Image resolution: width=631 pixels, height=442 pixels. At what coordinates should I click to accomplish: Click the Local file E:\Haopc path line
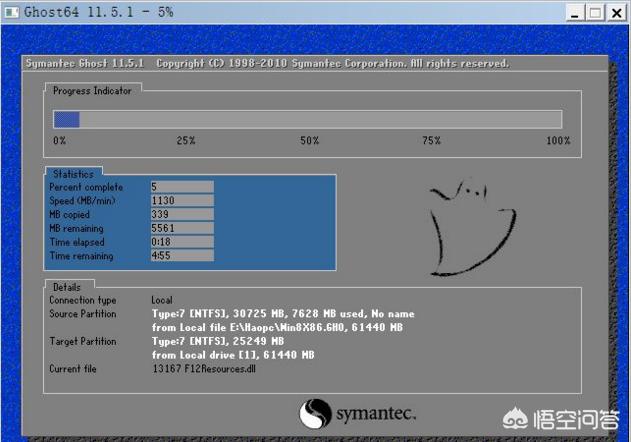tap(277, 328)
